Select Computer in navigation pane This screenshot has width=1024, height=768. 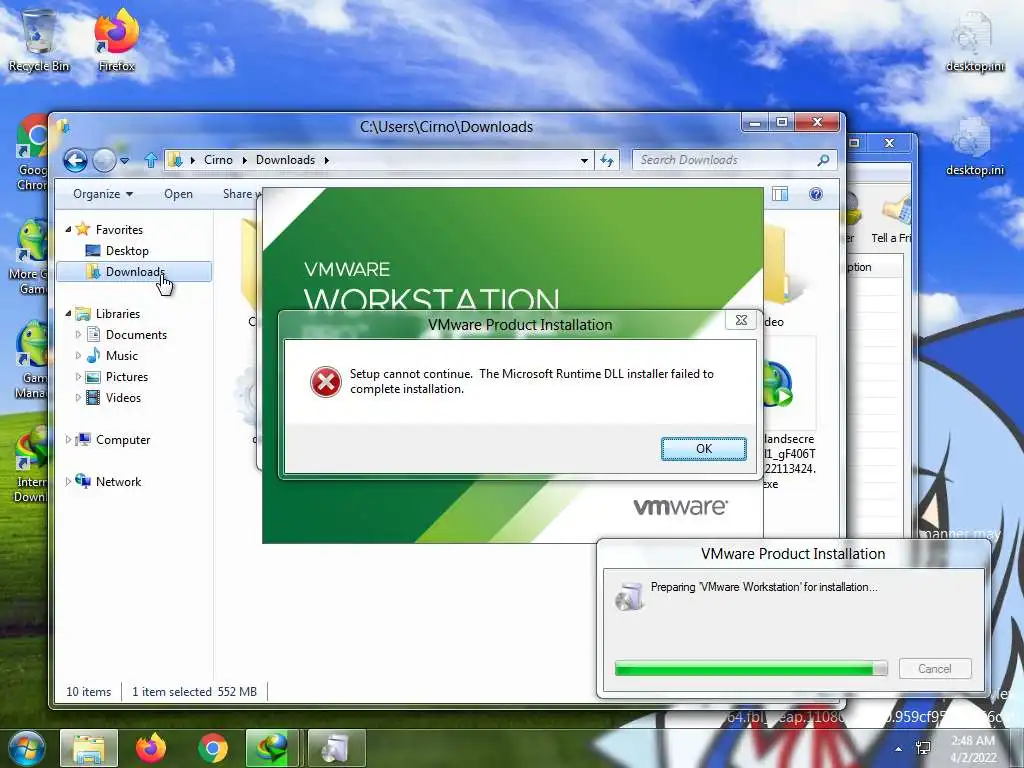point(123,440)
